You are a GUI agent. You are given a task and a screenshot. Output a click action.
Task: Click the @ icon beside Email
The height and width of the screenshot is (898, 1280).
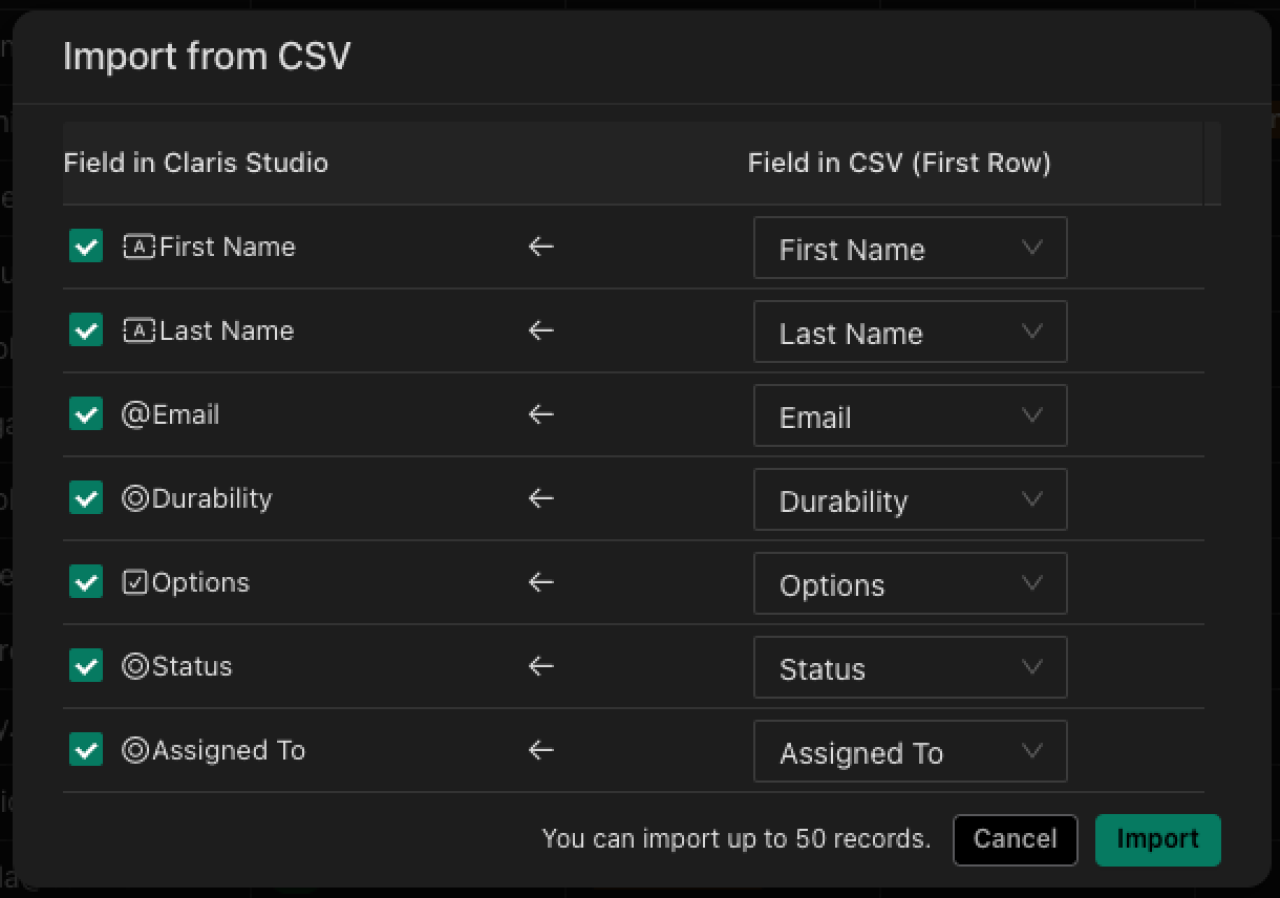tap(135, 415)
